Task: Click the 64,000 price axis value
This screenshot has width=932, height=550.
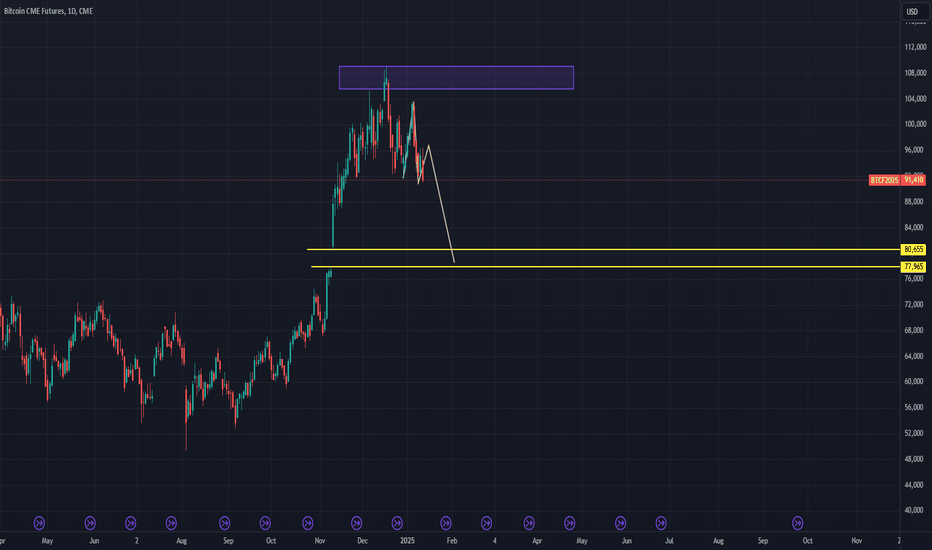Action: click(914, 356)
